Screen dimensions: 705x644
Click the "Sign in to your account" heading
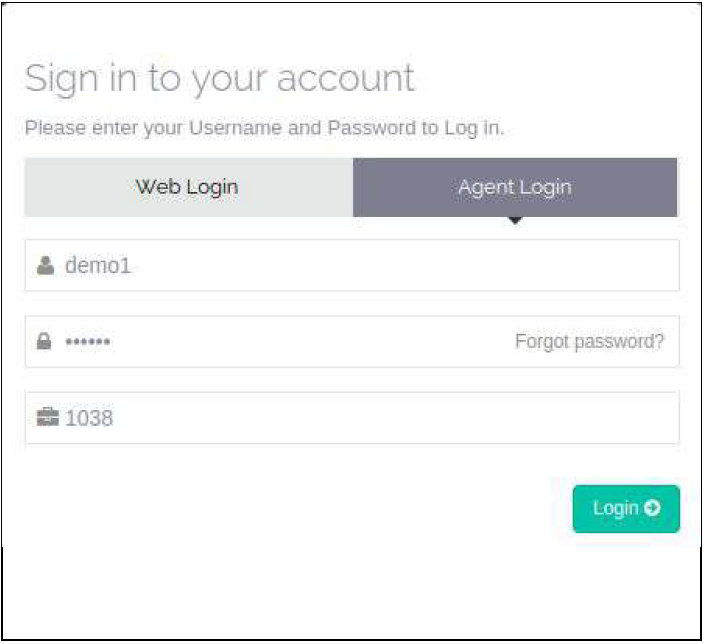point(219,78)
